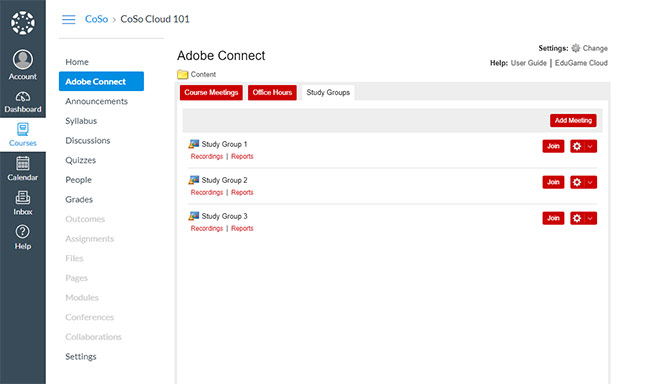Screen dimensions: 650x384
Task: Open the User Guide help link
Action: click(529, 63)
